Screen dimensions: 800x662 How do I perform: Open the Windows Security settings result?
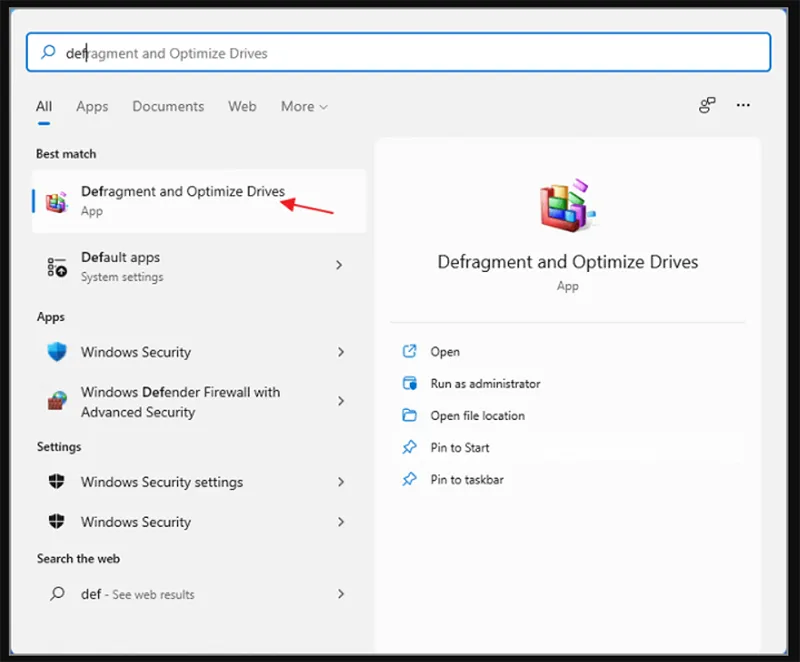[x=199, y=482]
